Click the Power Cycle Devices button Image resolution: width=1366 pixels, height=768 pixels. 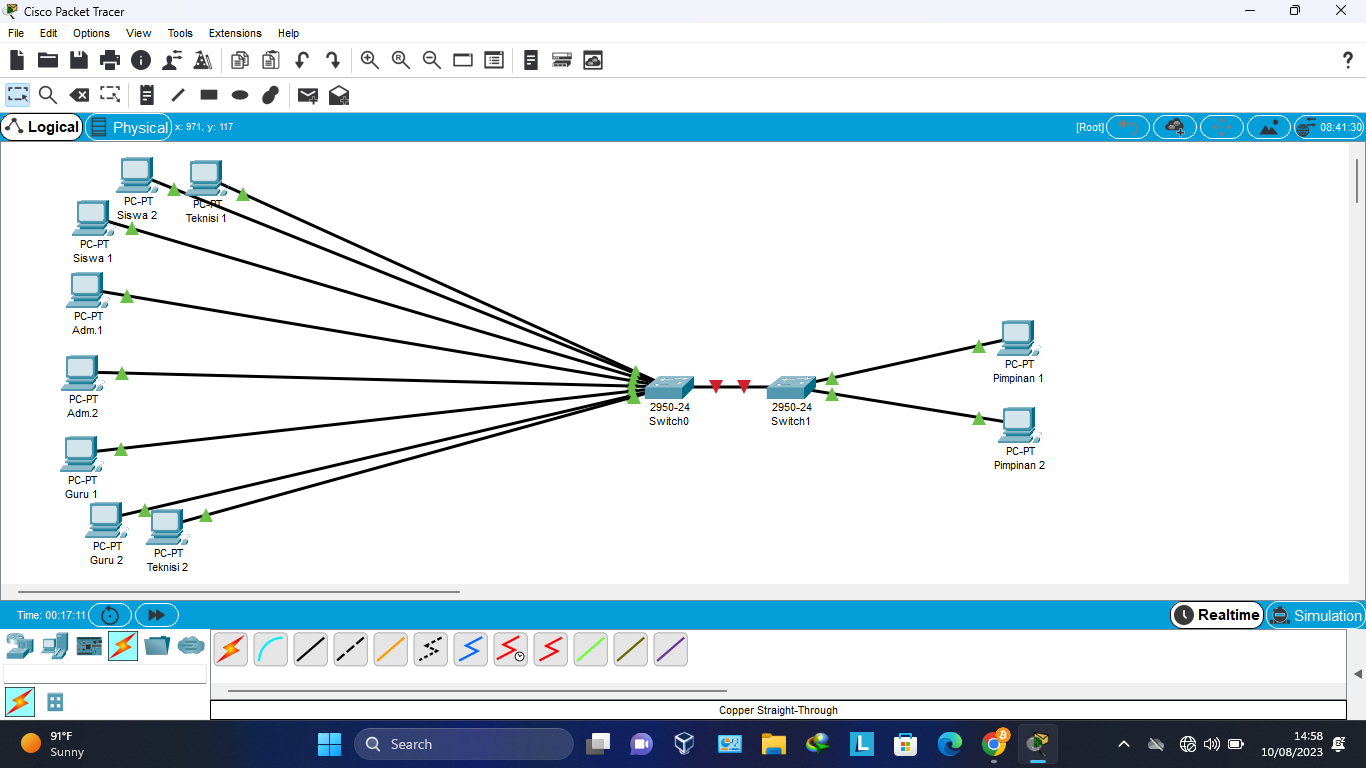[110, 615]
